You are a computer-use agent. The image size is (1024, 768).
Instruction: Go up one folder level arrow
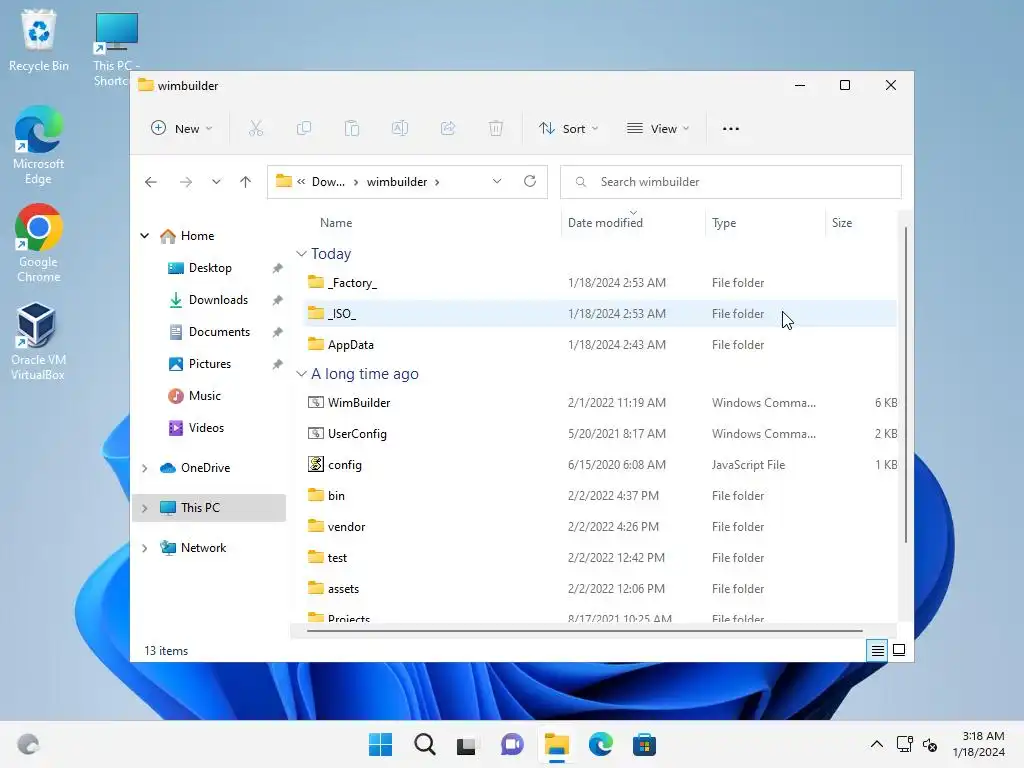point(246,182)
